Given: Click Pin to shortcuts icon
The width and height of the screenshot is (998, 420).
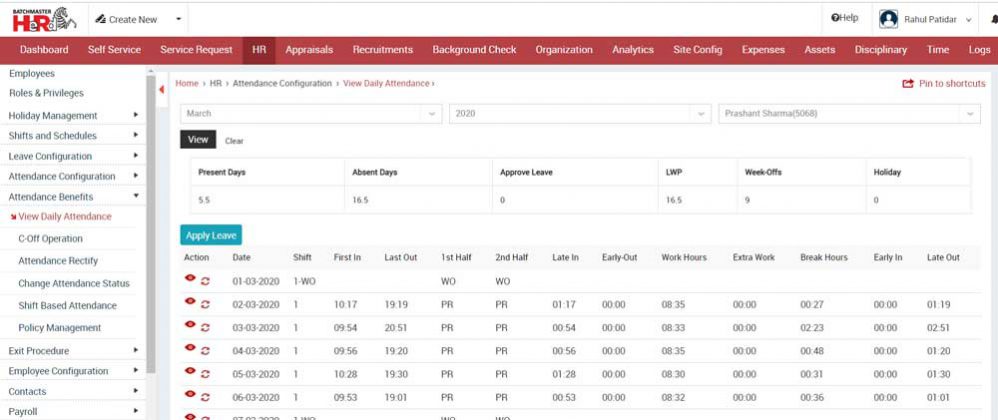Looking at the screenshot, I should 908,84.
